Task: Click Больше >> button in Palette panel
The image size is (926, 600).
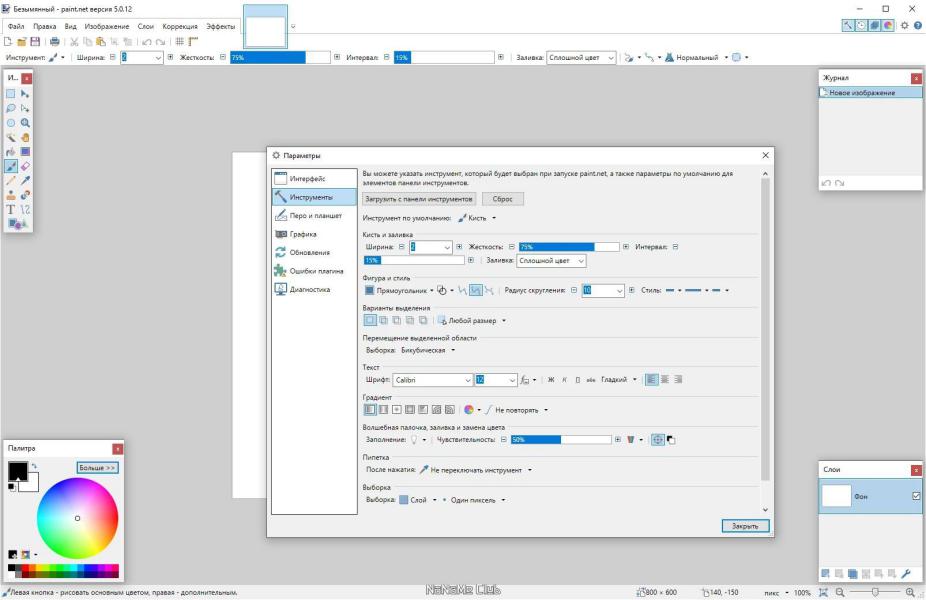Action: click(x=97, y=468)
